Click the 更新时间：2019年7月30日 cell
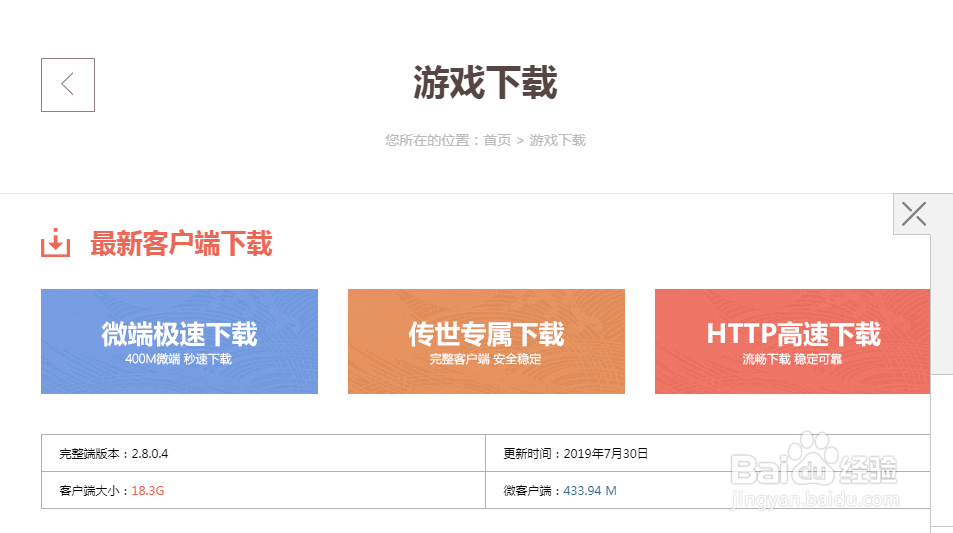Image resolution: width=953 pixels, height=533 pixels. 707,453
